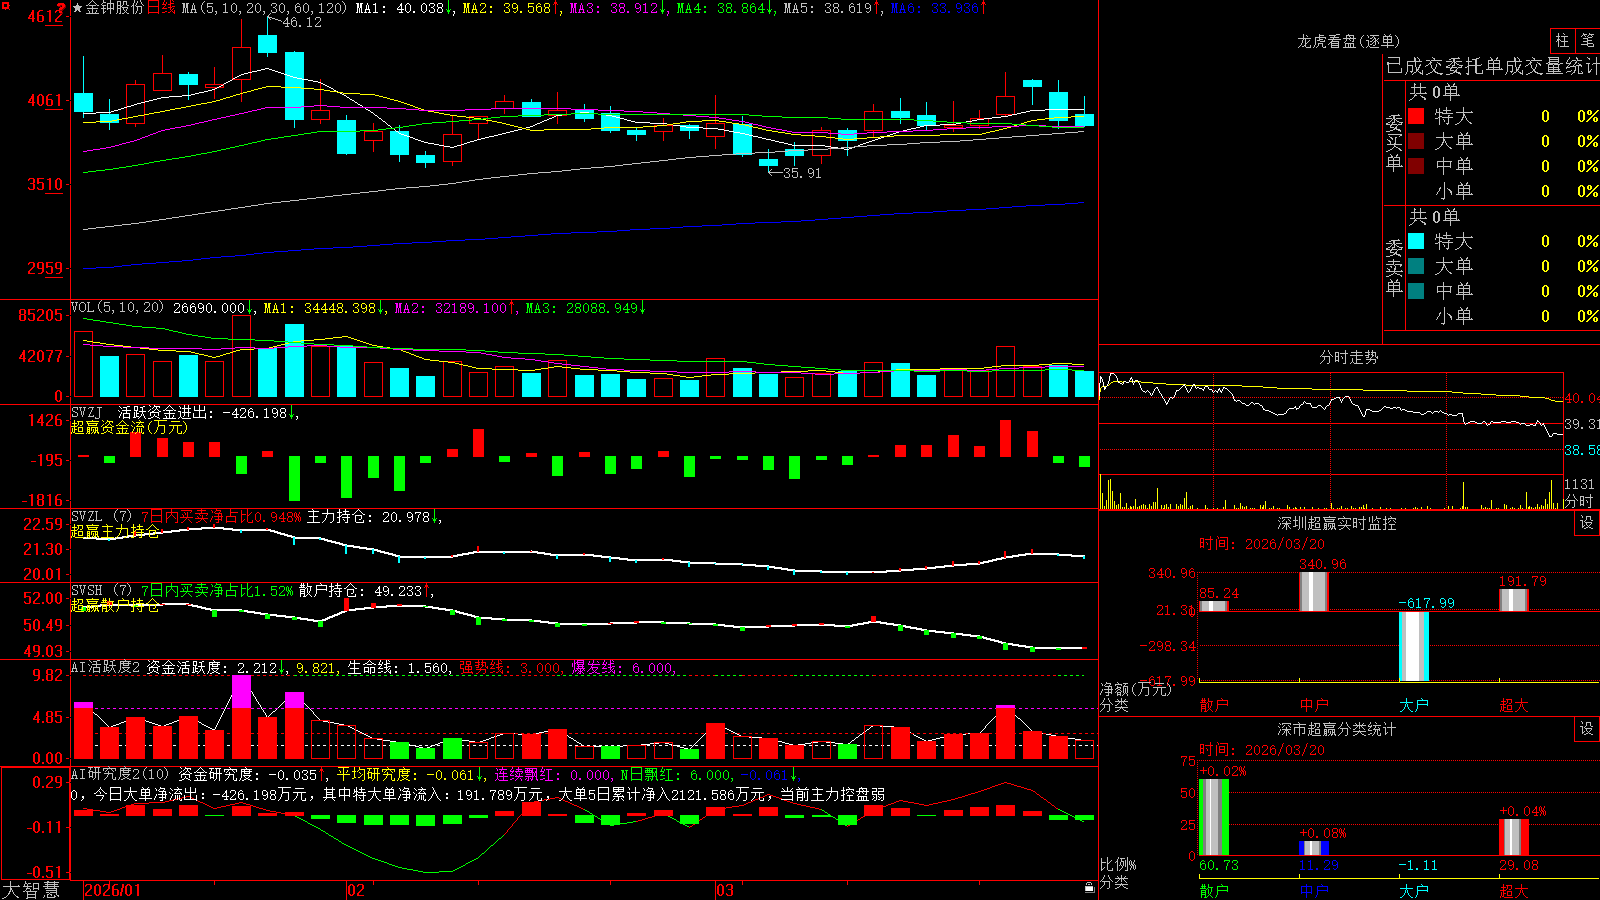Click the 金钟股份 stock name
Screen dimensions: 1600x900
point(115,8)
